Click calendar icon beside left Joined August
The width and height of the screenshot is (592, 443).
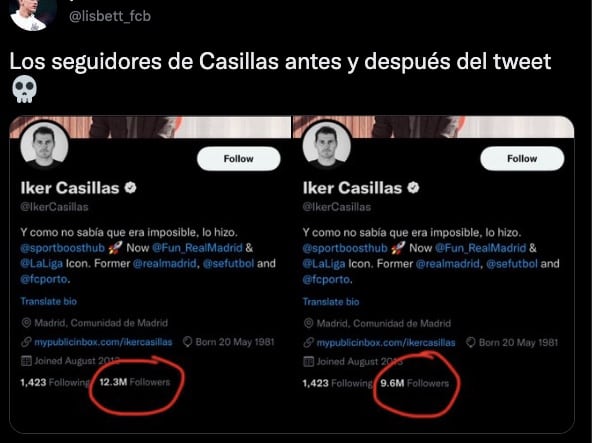26,361
